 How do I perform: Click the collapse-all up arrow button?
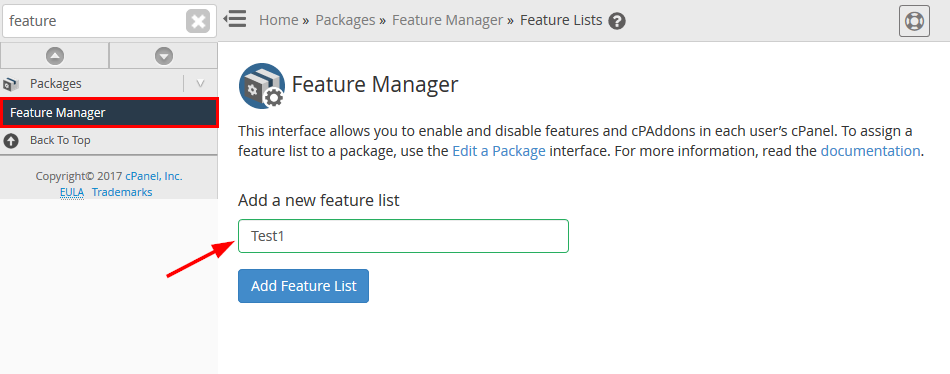(x=55, y=56)
